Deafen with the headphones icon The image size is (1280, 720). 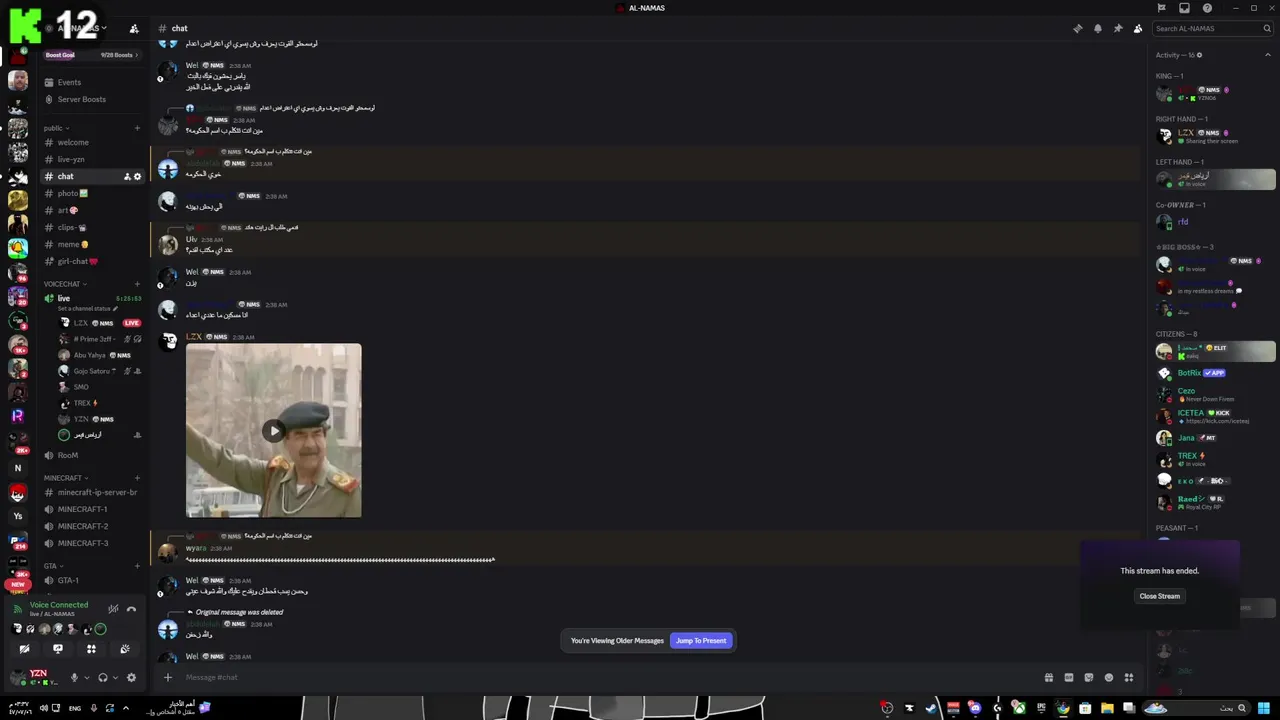click(102, 677)
